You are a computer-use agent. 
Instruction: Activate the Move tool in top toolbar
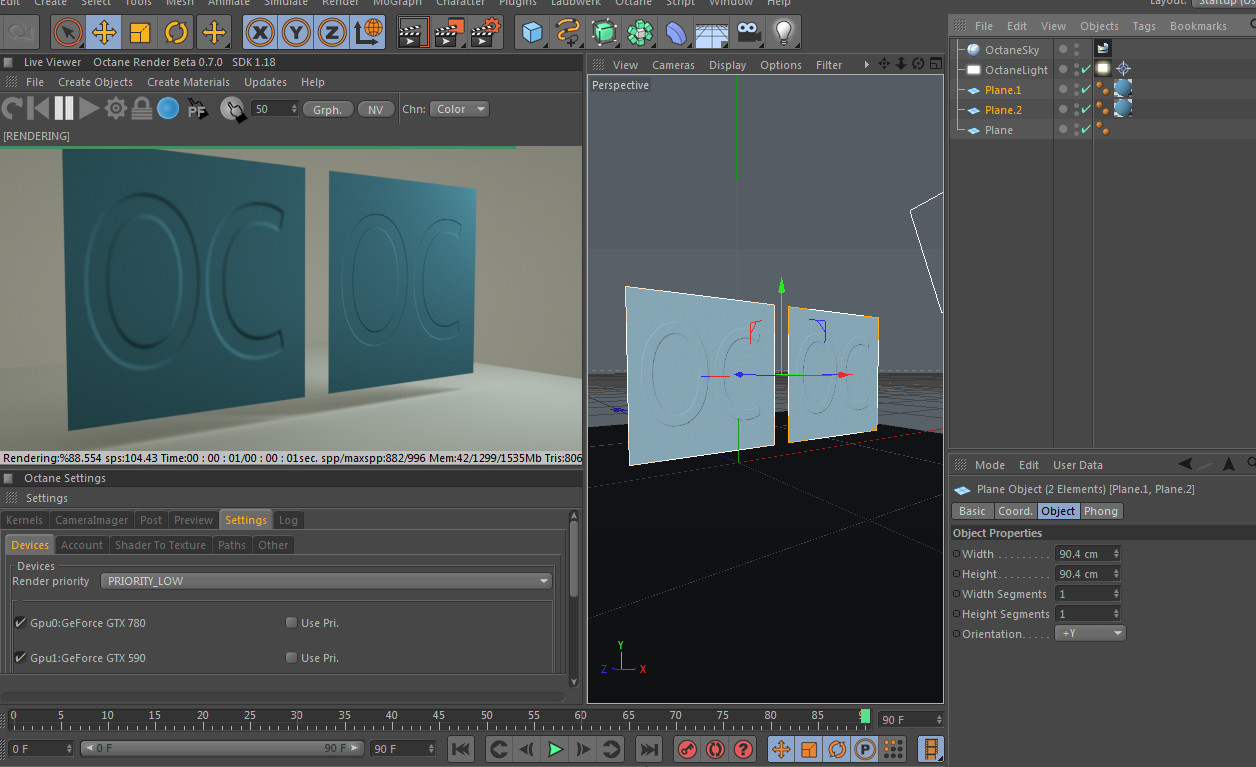(x=104, y=33)
